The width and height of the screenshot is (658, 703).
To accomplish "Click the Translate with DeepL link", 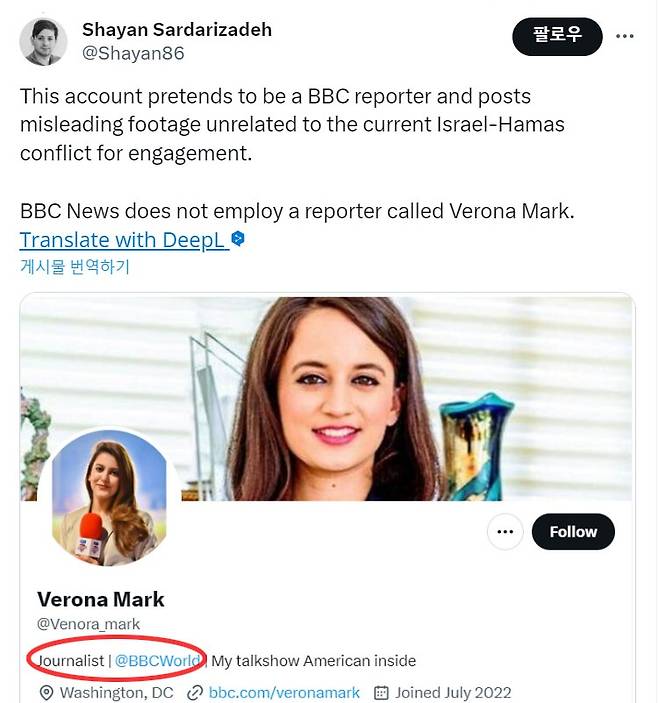I will 122,240.
